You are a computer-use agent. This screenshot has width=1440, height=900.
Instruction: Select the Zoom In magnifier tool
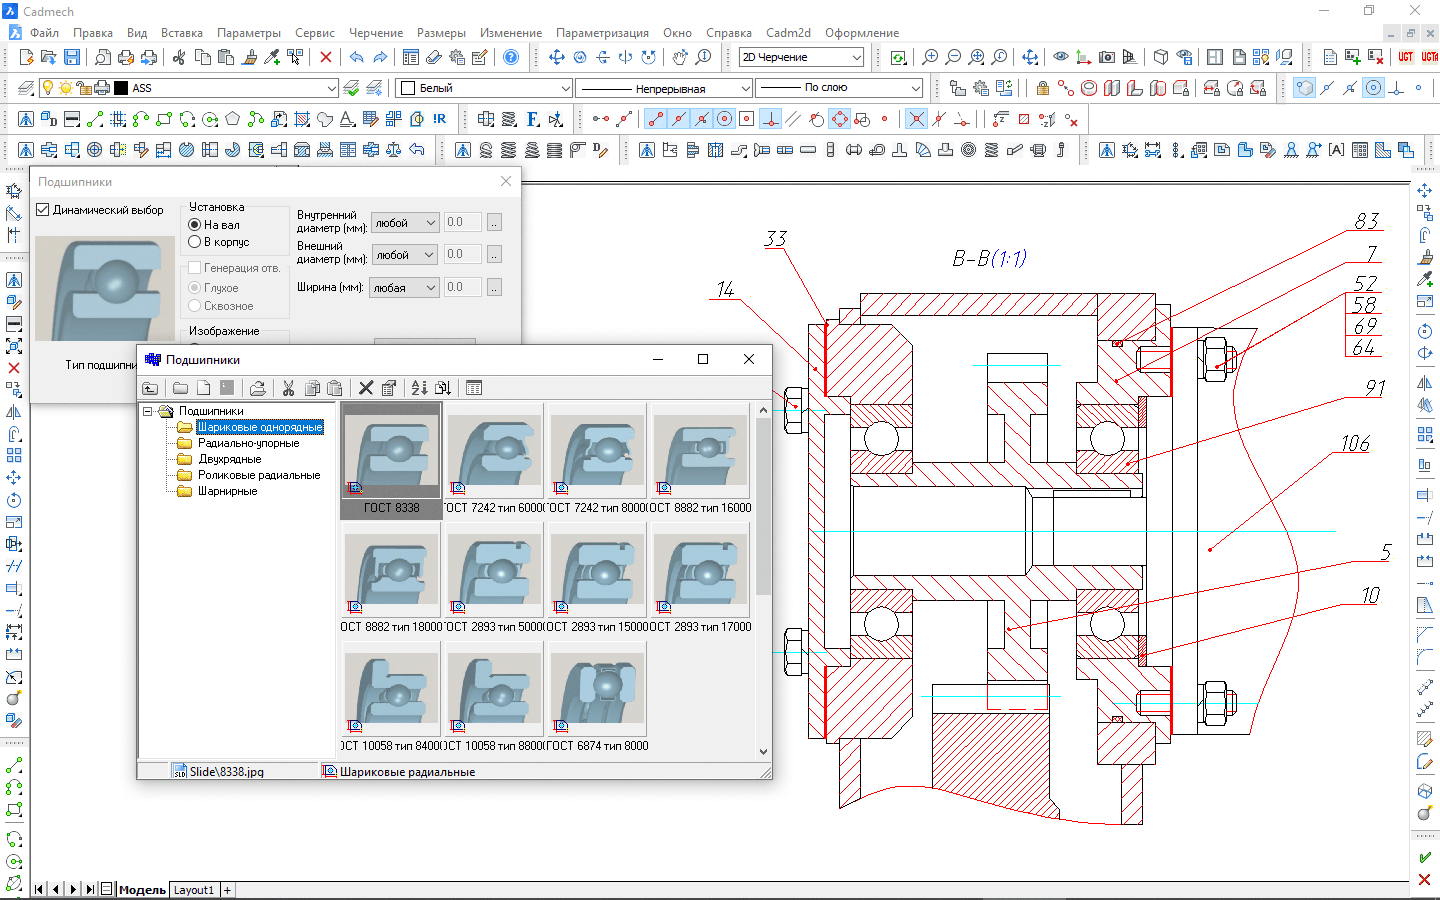[930, 57]
